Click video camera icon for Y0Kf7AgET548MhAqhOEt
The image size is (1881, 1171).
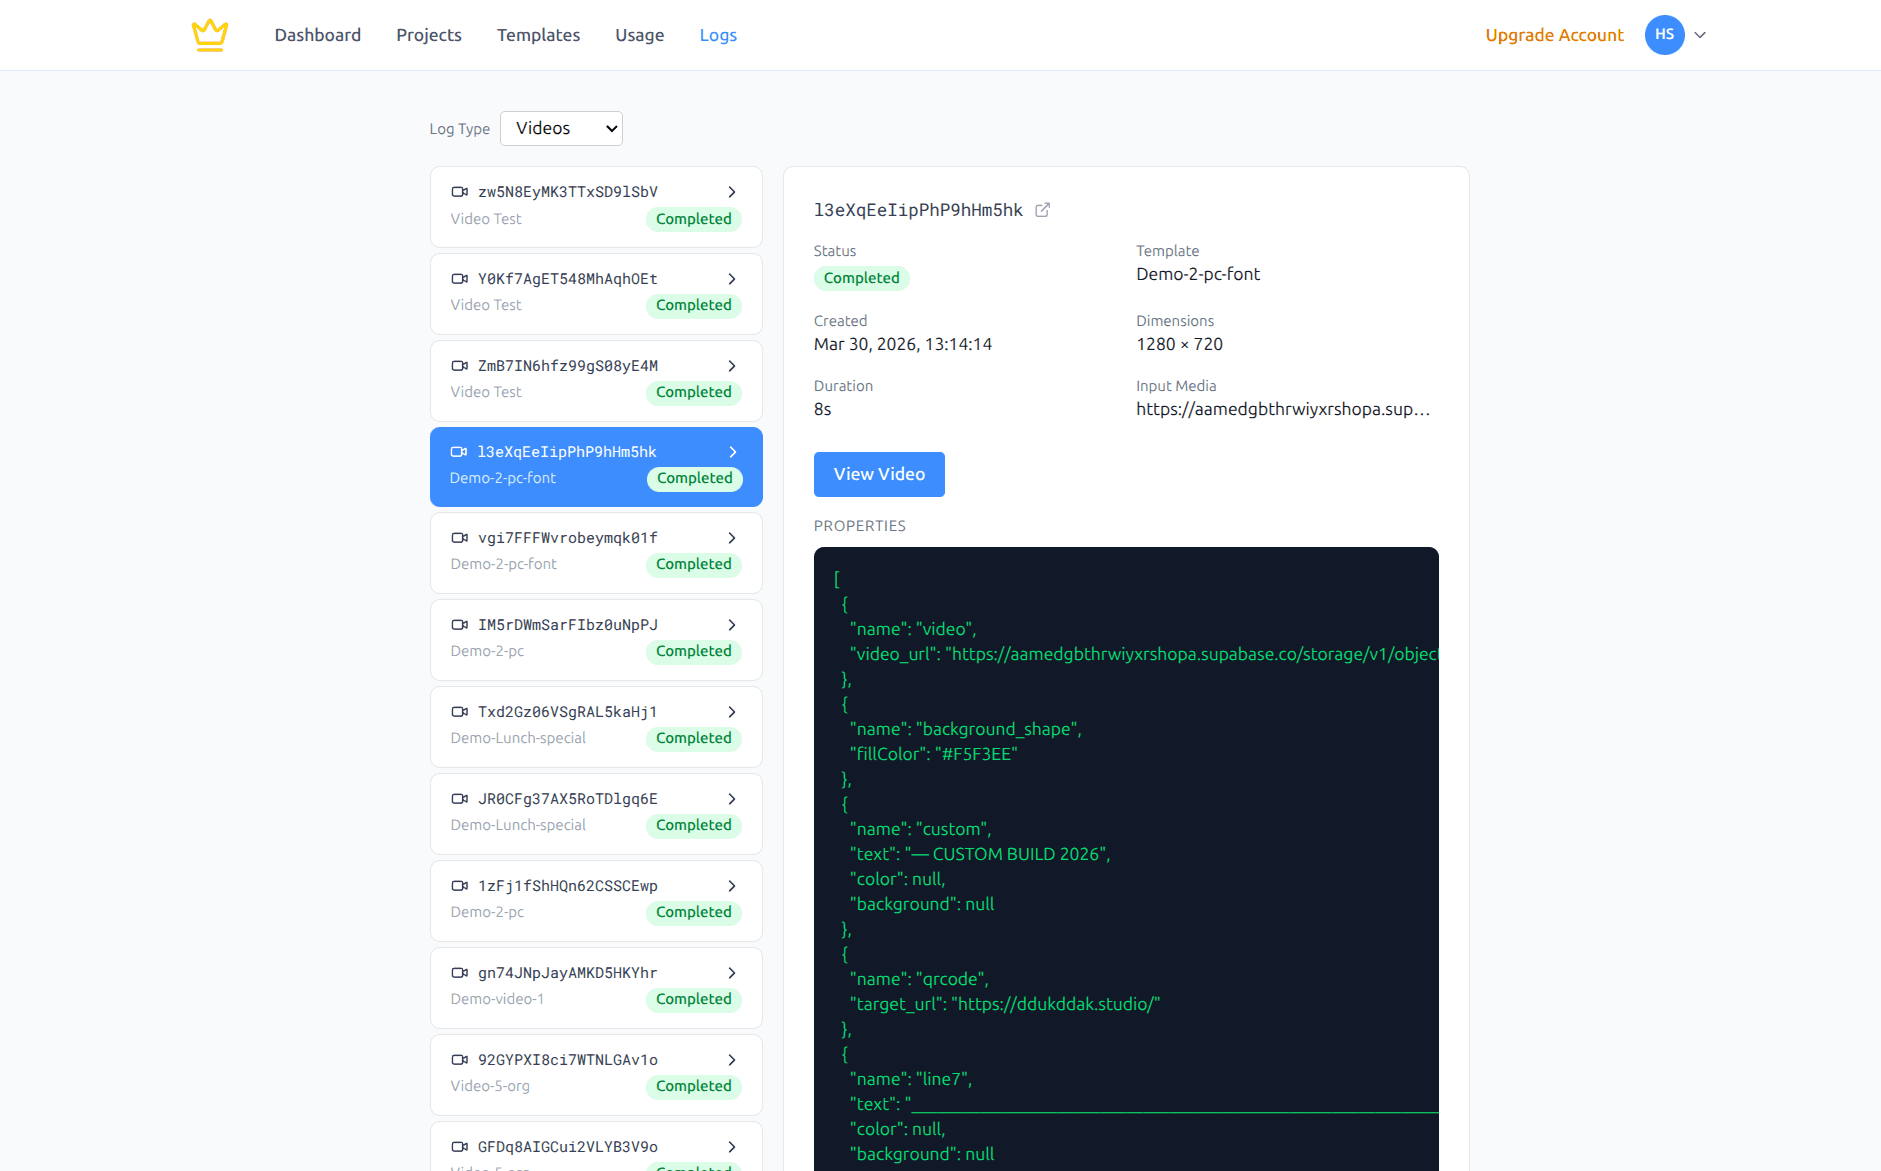click(x=460, y=279)
